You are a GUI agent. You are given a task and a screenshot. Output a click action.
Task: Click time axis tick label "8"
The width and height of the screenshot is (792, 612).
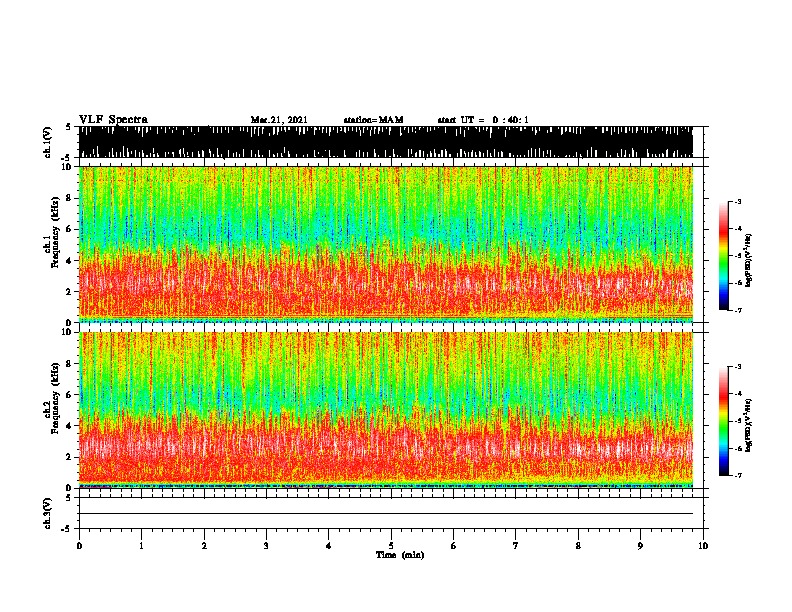[x=578, y=546]
